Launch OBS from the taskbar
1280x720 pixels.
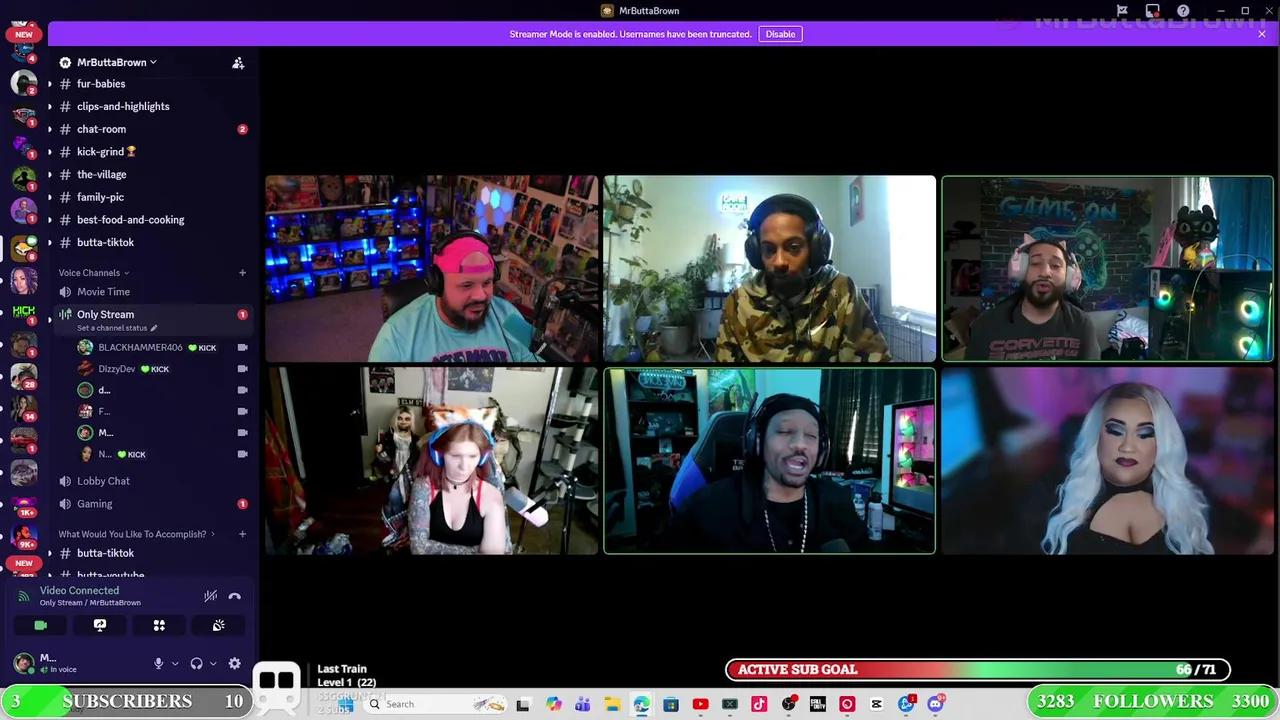pos(788,704)
